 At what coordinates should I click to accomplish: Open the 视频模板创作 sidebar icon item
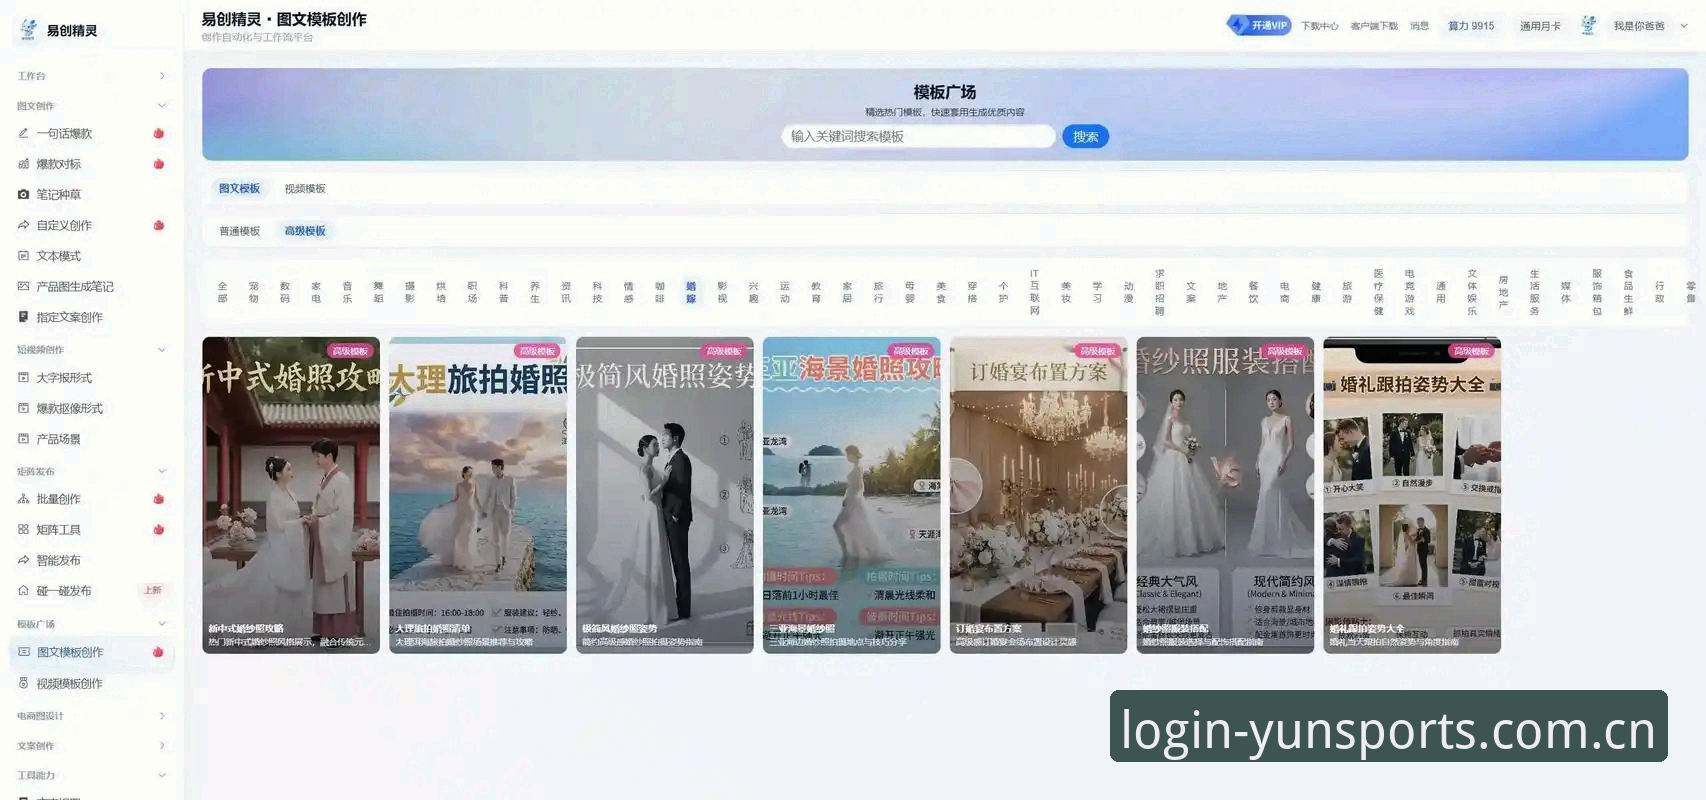23,684
